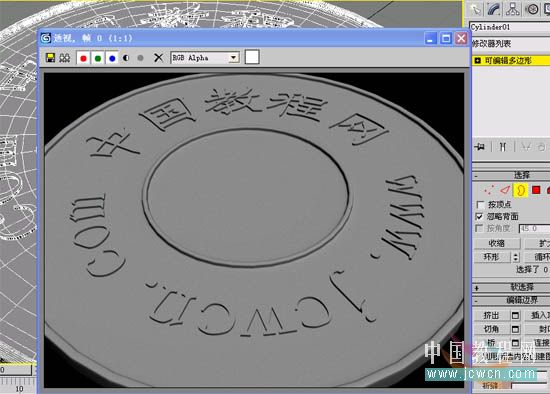The height and width of the screenshot is (394, 550).
Task: Clear the rendered frame with the X icon
Action: click(159, 58)
